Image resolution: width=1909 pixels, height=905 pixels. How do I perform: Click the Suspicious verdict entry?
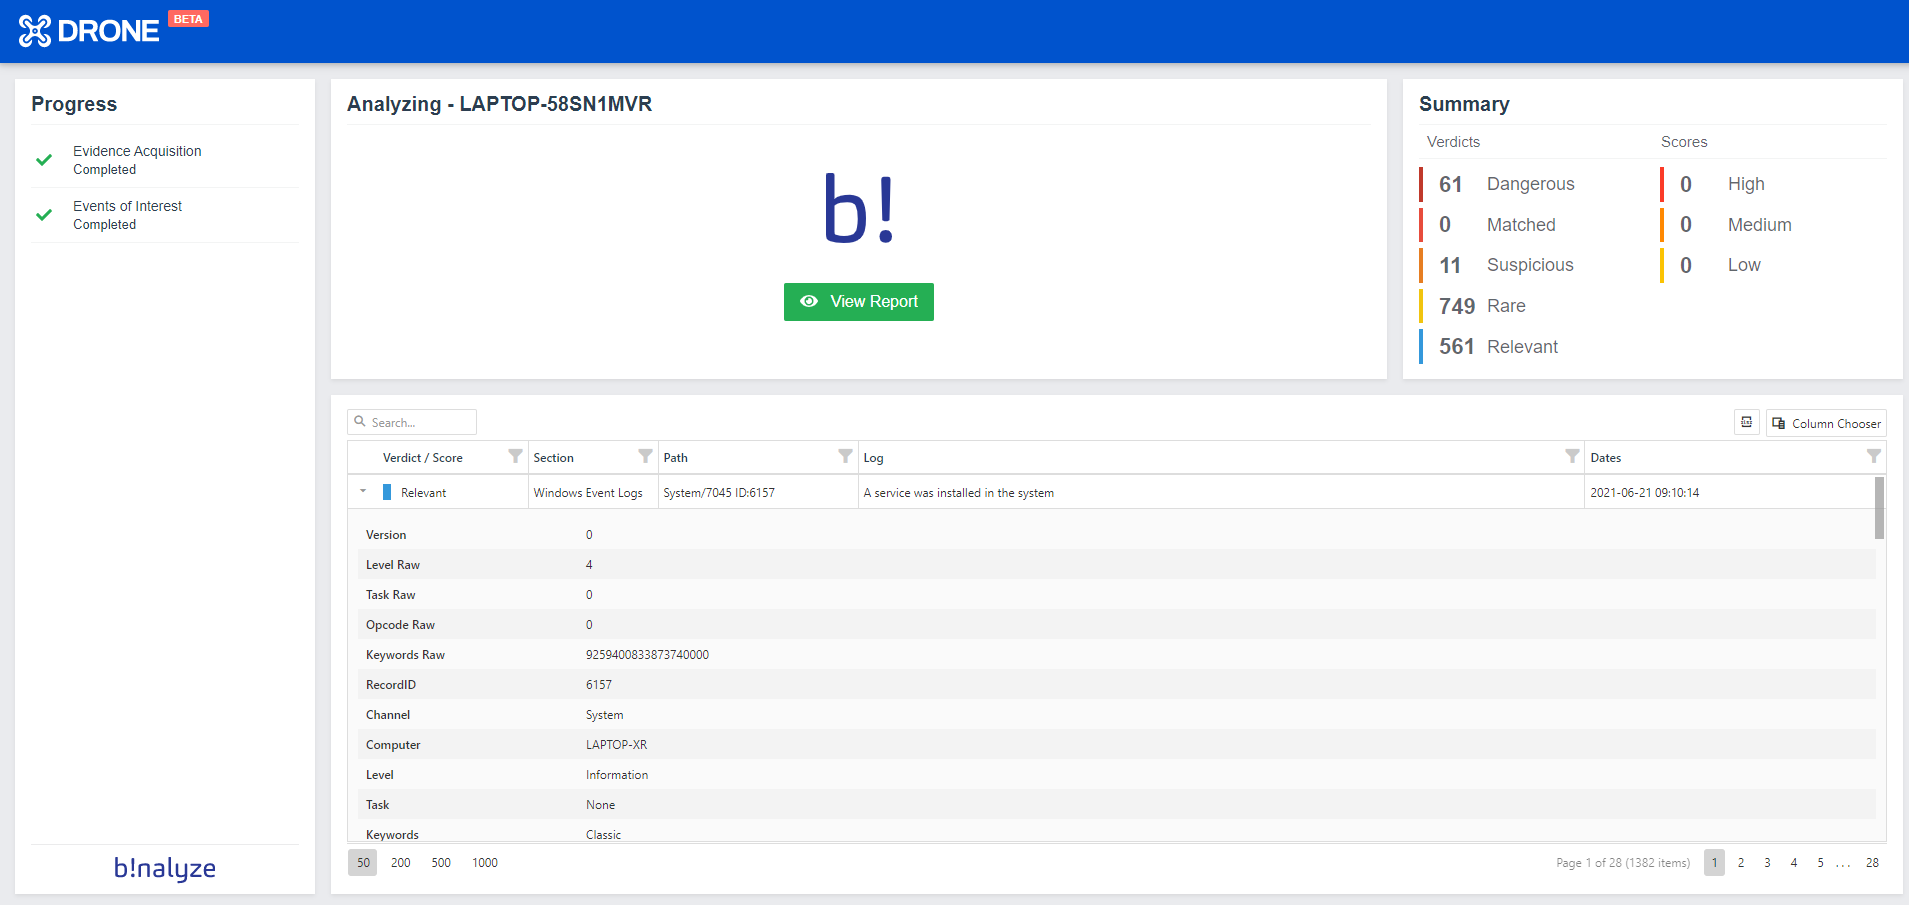1529,265
